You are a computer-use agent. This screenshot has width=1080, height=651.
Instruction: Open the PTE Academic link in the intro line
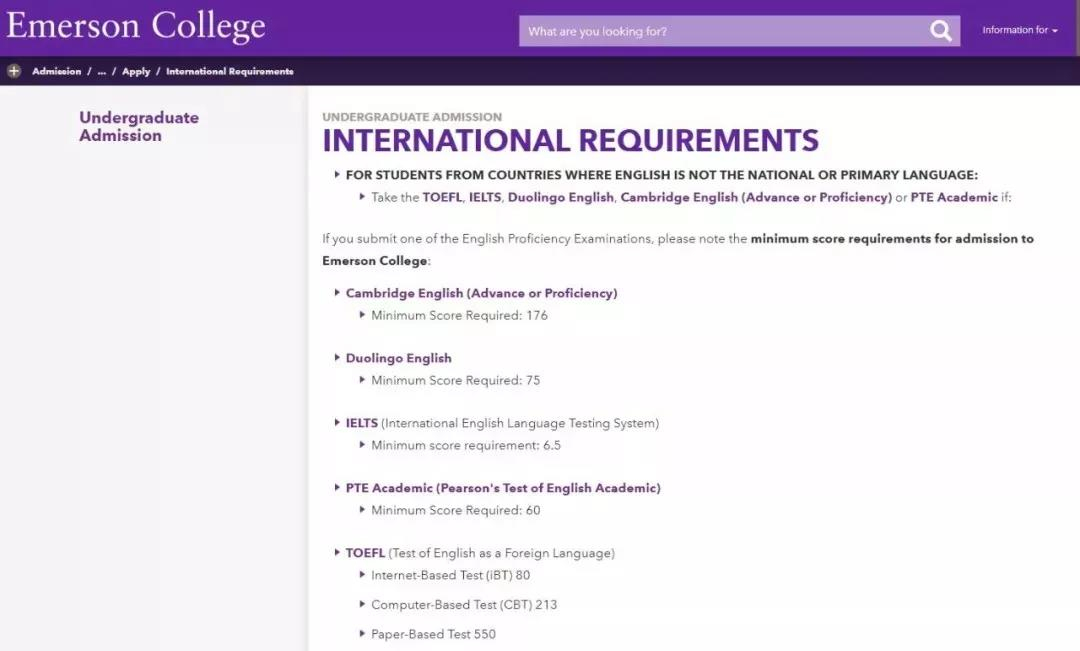[954, 197]
